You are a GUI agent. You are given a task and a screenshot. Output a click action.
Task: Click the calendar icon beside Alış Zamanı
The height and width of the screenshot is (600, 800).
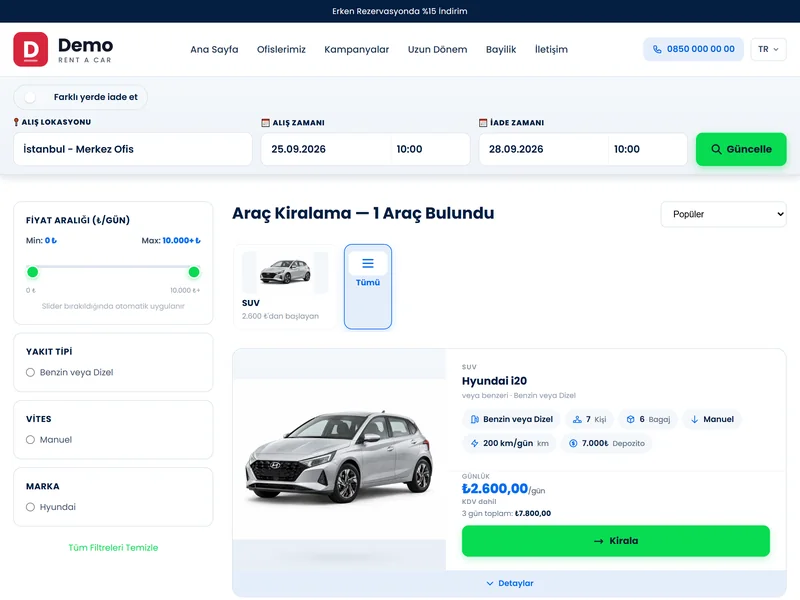tap(265, 122)
